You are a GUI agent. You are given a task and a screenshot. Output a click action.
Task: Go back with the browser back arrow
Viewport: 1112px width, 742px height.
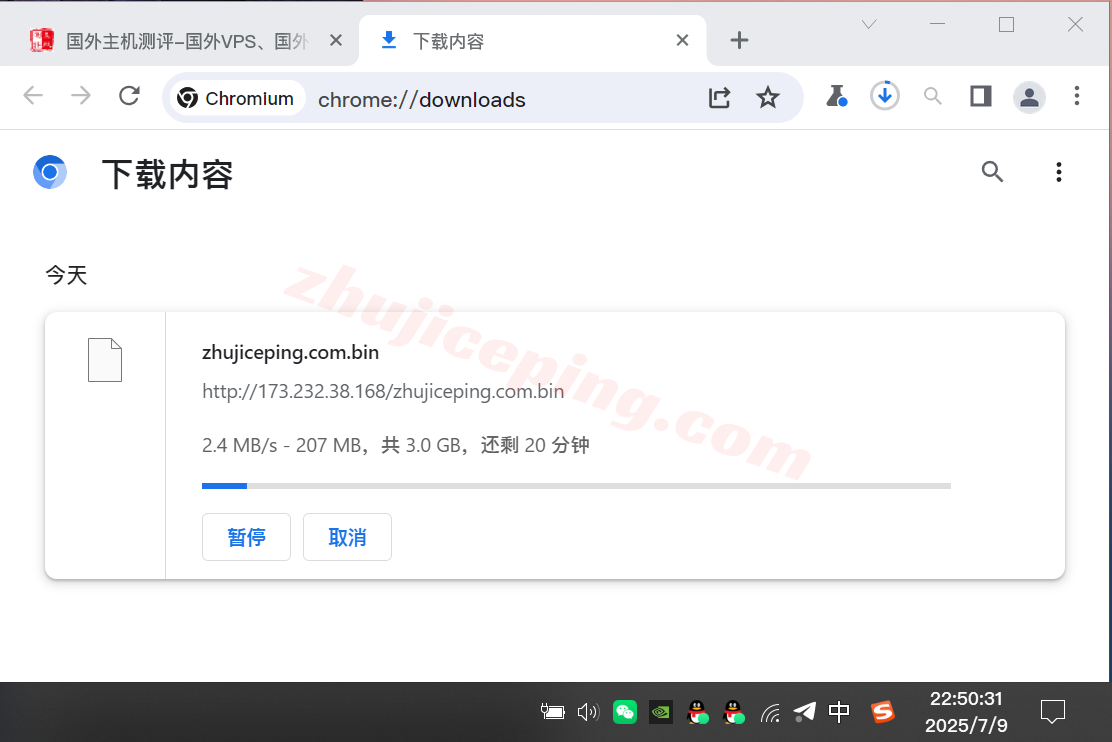click(33, 95)
